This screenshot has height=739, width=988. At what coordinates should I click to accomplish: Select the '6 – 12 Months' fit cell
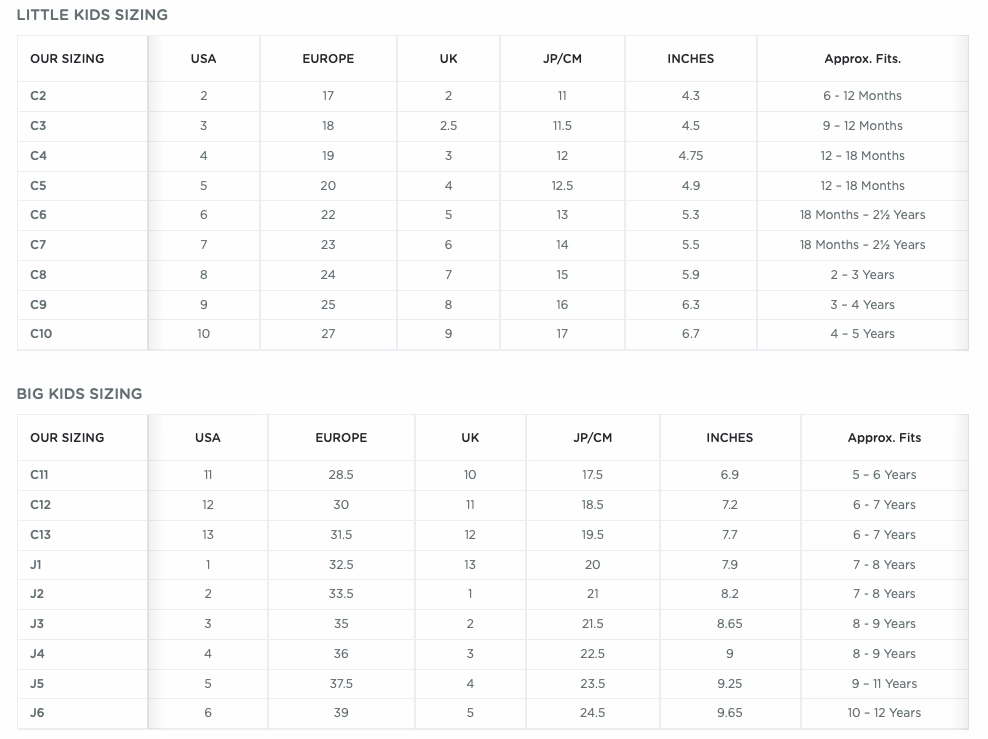862,96
